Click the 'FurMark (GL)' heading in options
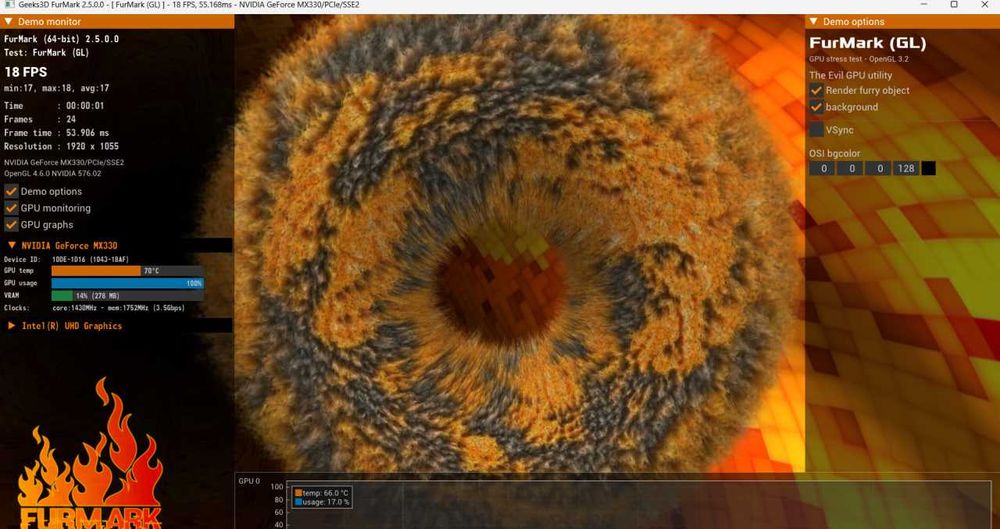This screenshot has width=1000, height=529. (x=867, y=43)
